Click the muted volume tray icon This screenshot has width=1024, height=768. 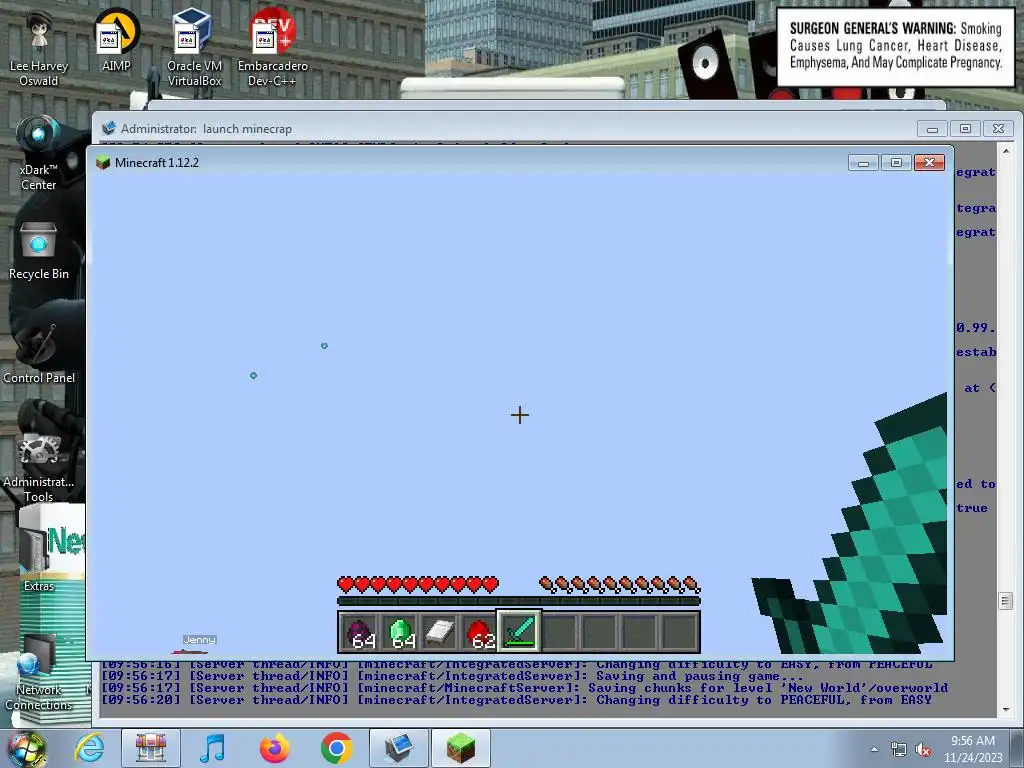tap(923, 750)
